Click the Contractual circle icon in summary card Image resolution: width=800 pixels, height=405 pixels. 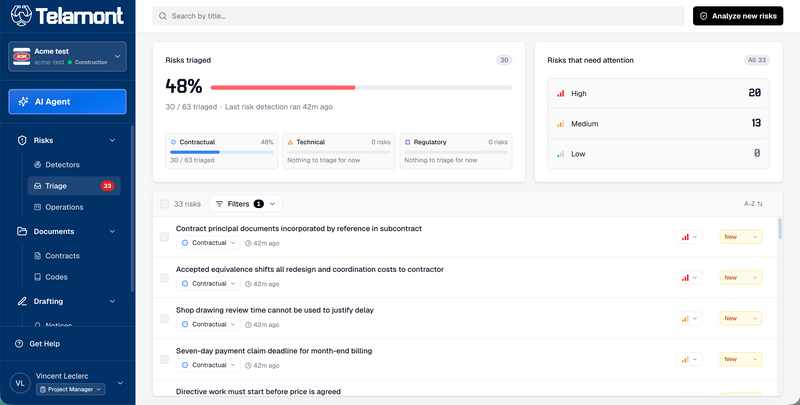click(173, 142)
